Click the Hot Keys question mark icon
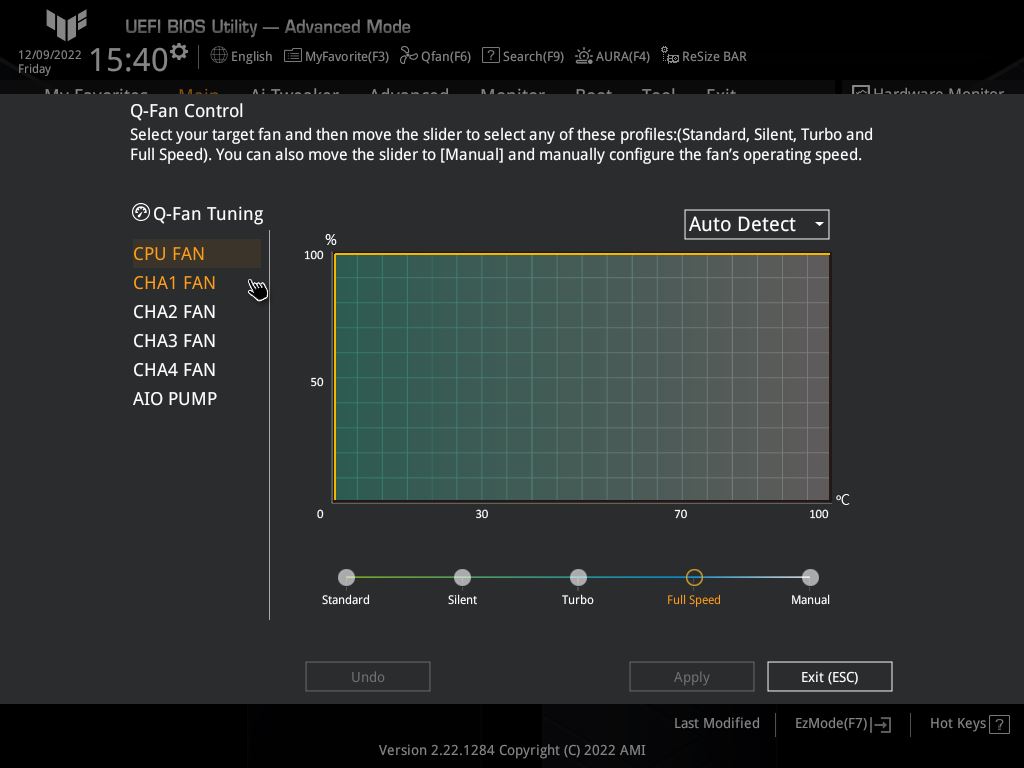The height and width of the screenshot is (768, 1024). point(999,724)
